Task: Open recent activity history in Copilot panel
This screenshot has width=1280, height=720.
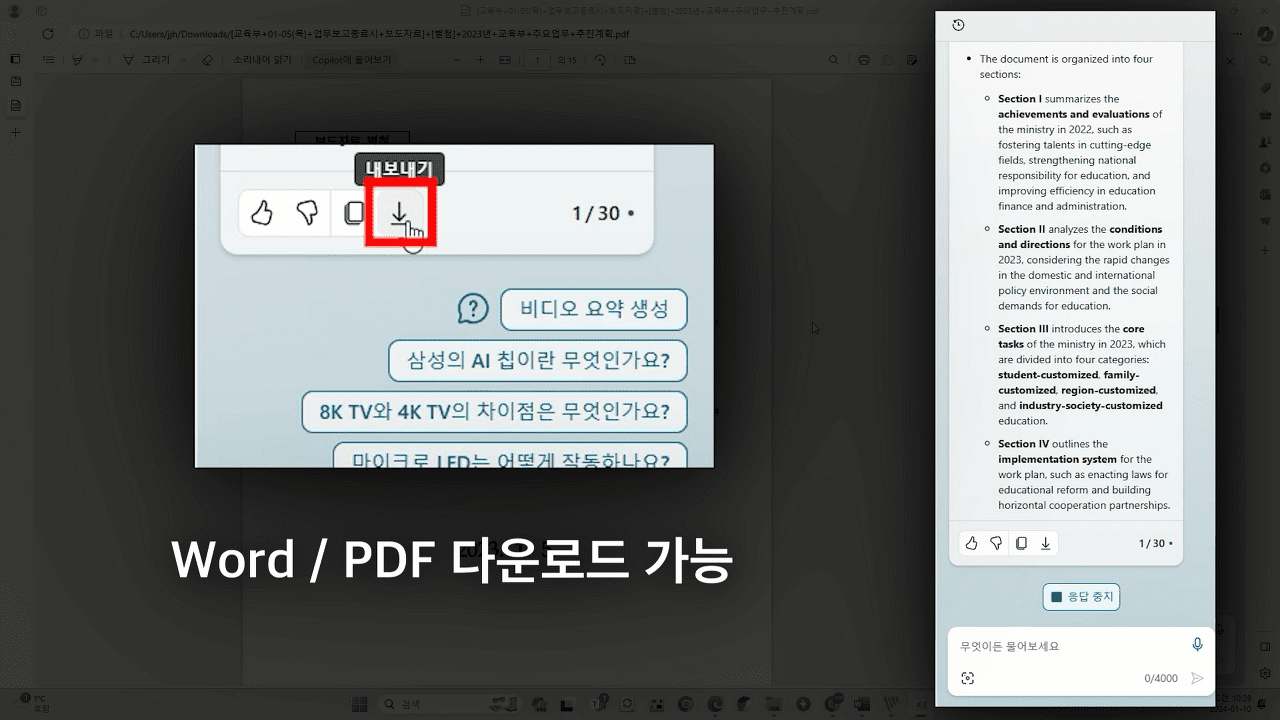Action: (x=959, y=25)
